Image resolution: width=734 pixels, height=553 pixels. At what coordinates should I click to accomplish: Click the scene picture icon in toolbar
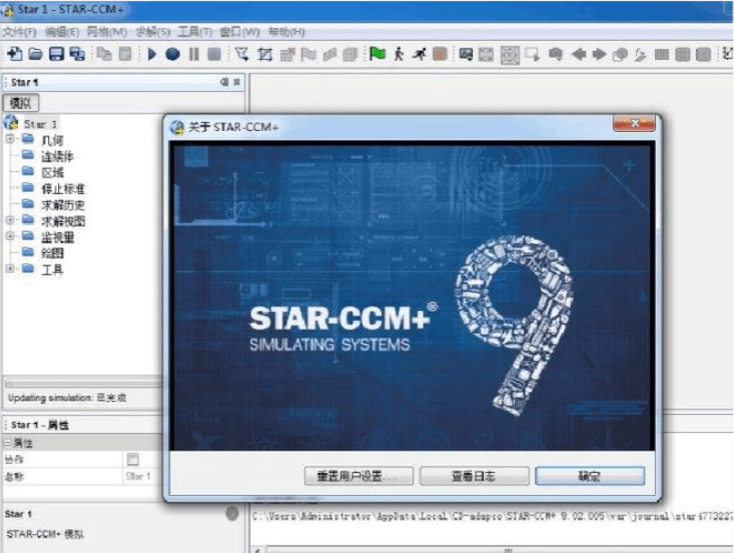[x=466, y=54]
